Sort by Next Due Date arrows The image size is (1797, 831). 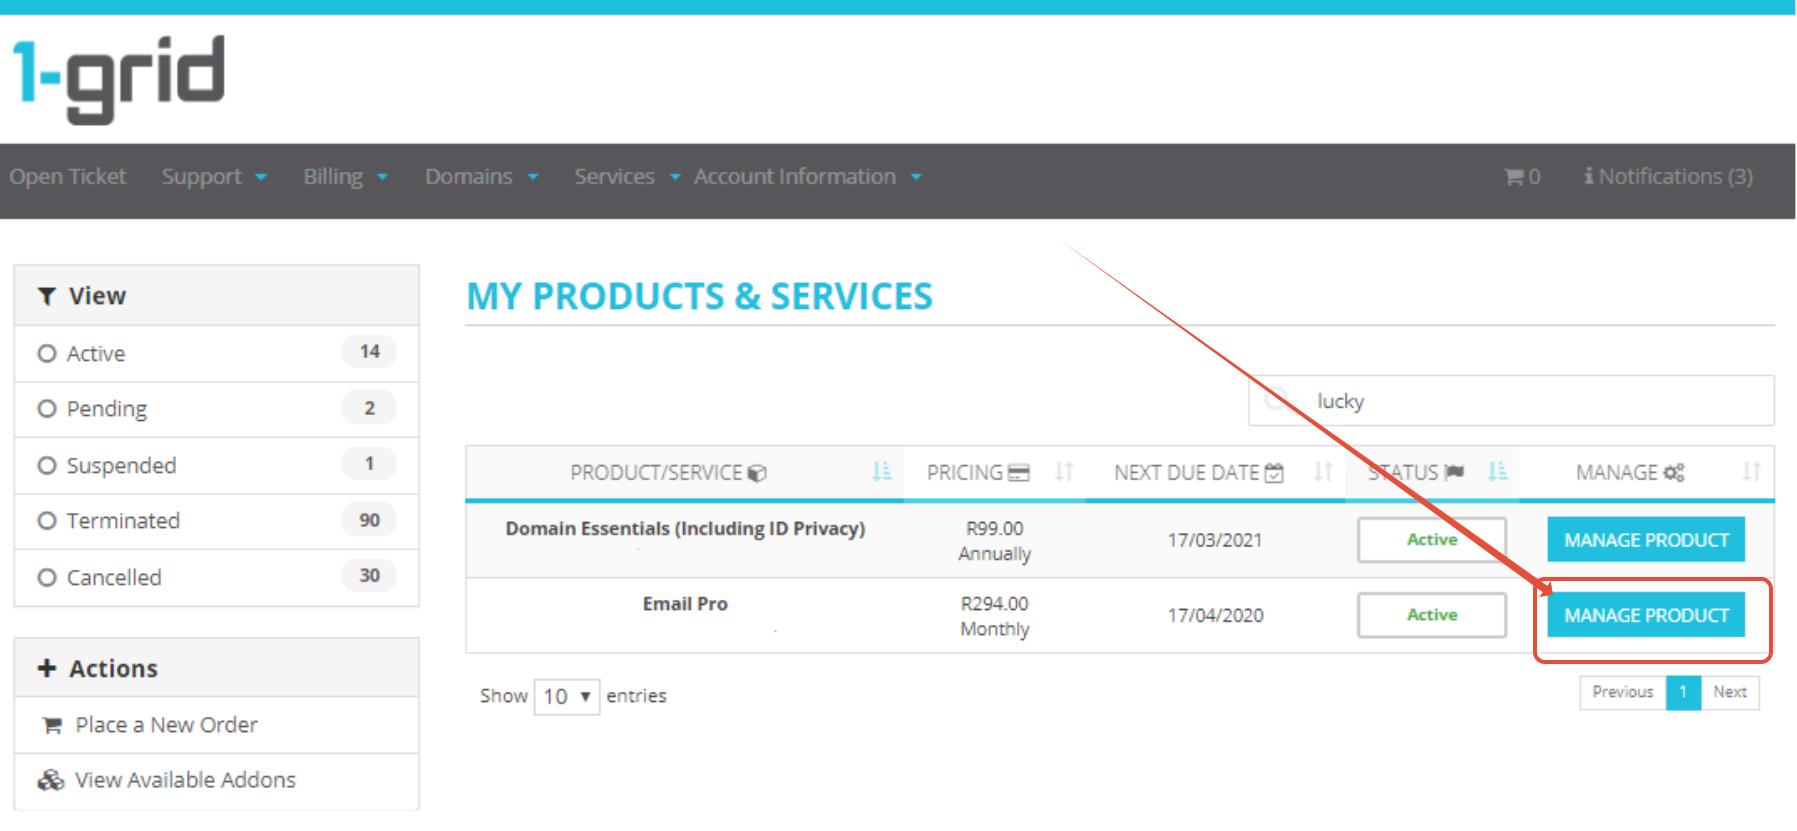coord(1323,472)
